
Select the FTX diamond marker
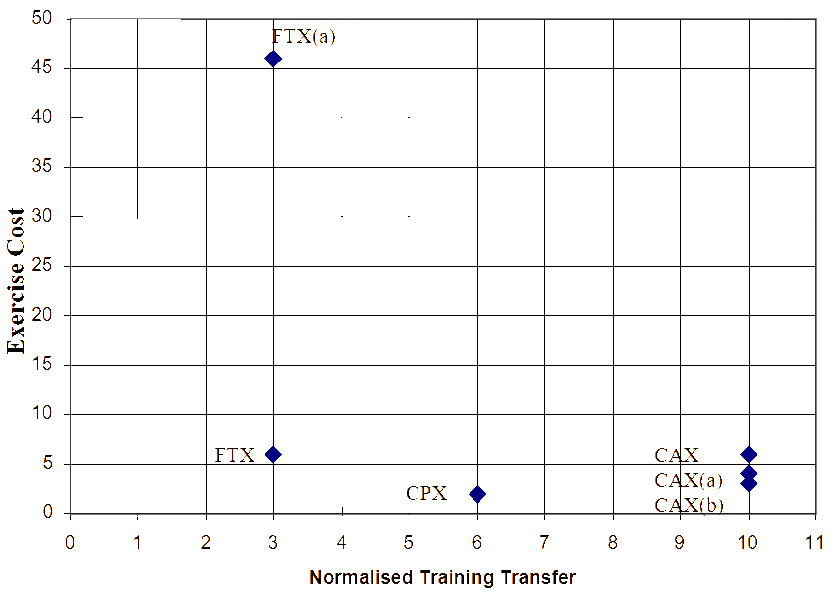[273, 455]
